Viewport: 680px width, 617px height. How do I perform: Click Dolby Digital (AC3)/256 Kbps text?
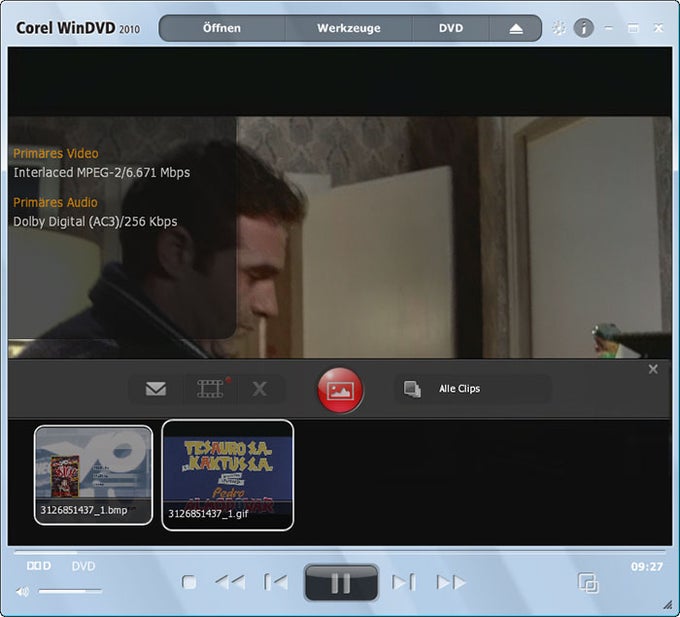tap(95, 222)
